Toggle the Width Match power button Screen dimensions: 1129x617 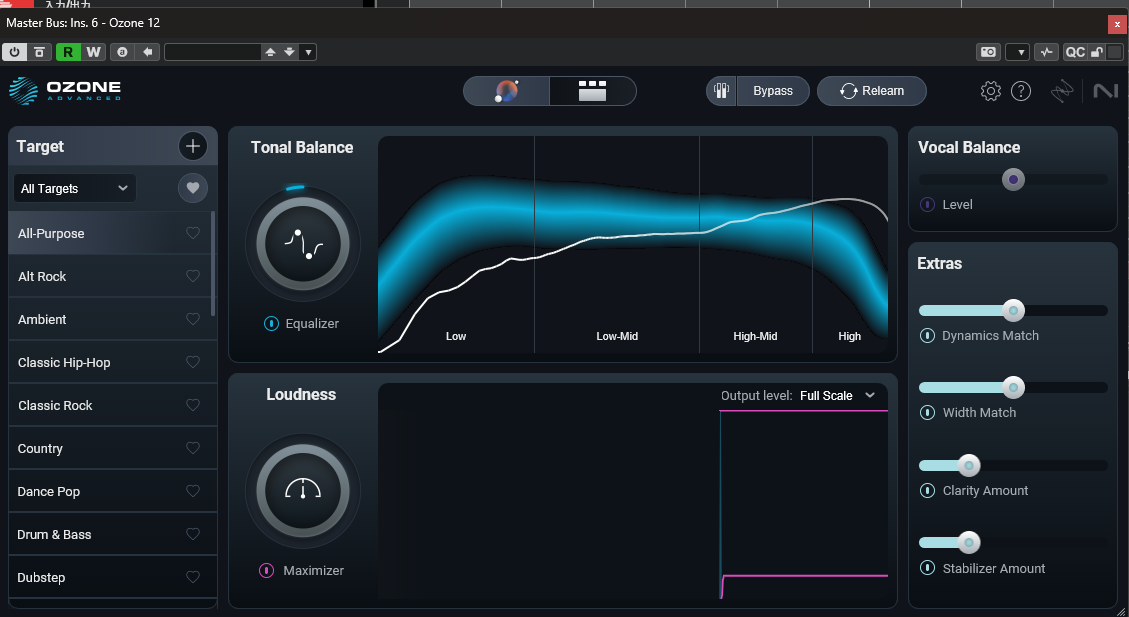coord(927,413)
